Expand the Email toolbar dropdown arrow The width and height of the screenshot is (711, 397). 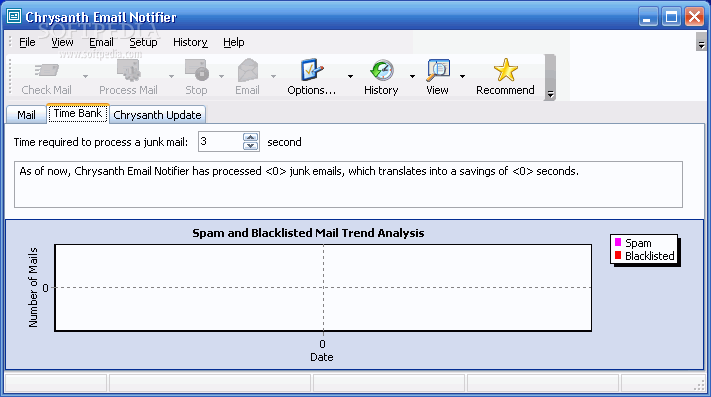click(x=273, y=76)
